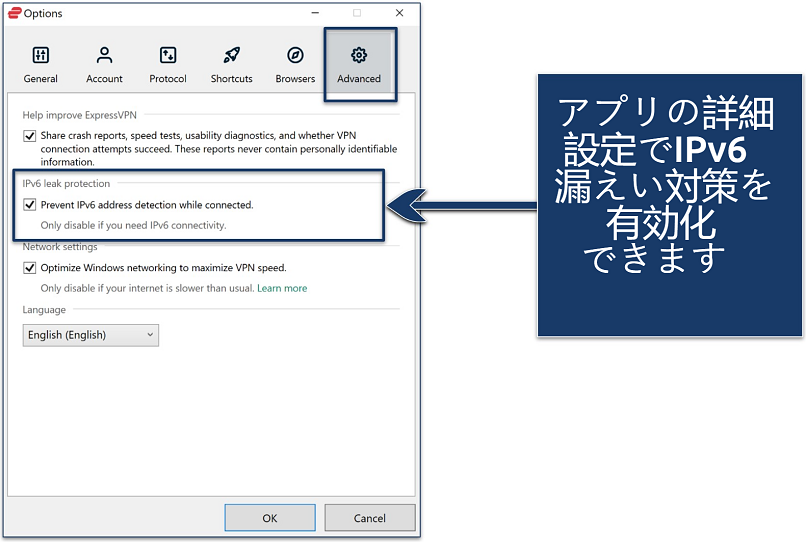Image resolution: width=806 pixels, height=542 pixels.
Task: Click the 'Only disable if you need IPv6 connectivity' text
Action: tap(134, 225)
